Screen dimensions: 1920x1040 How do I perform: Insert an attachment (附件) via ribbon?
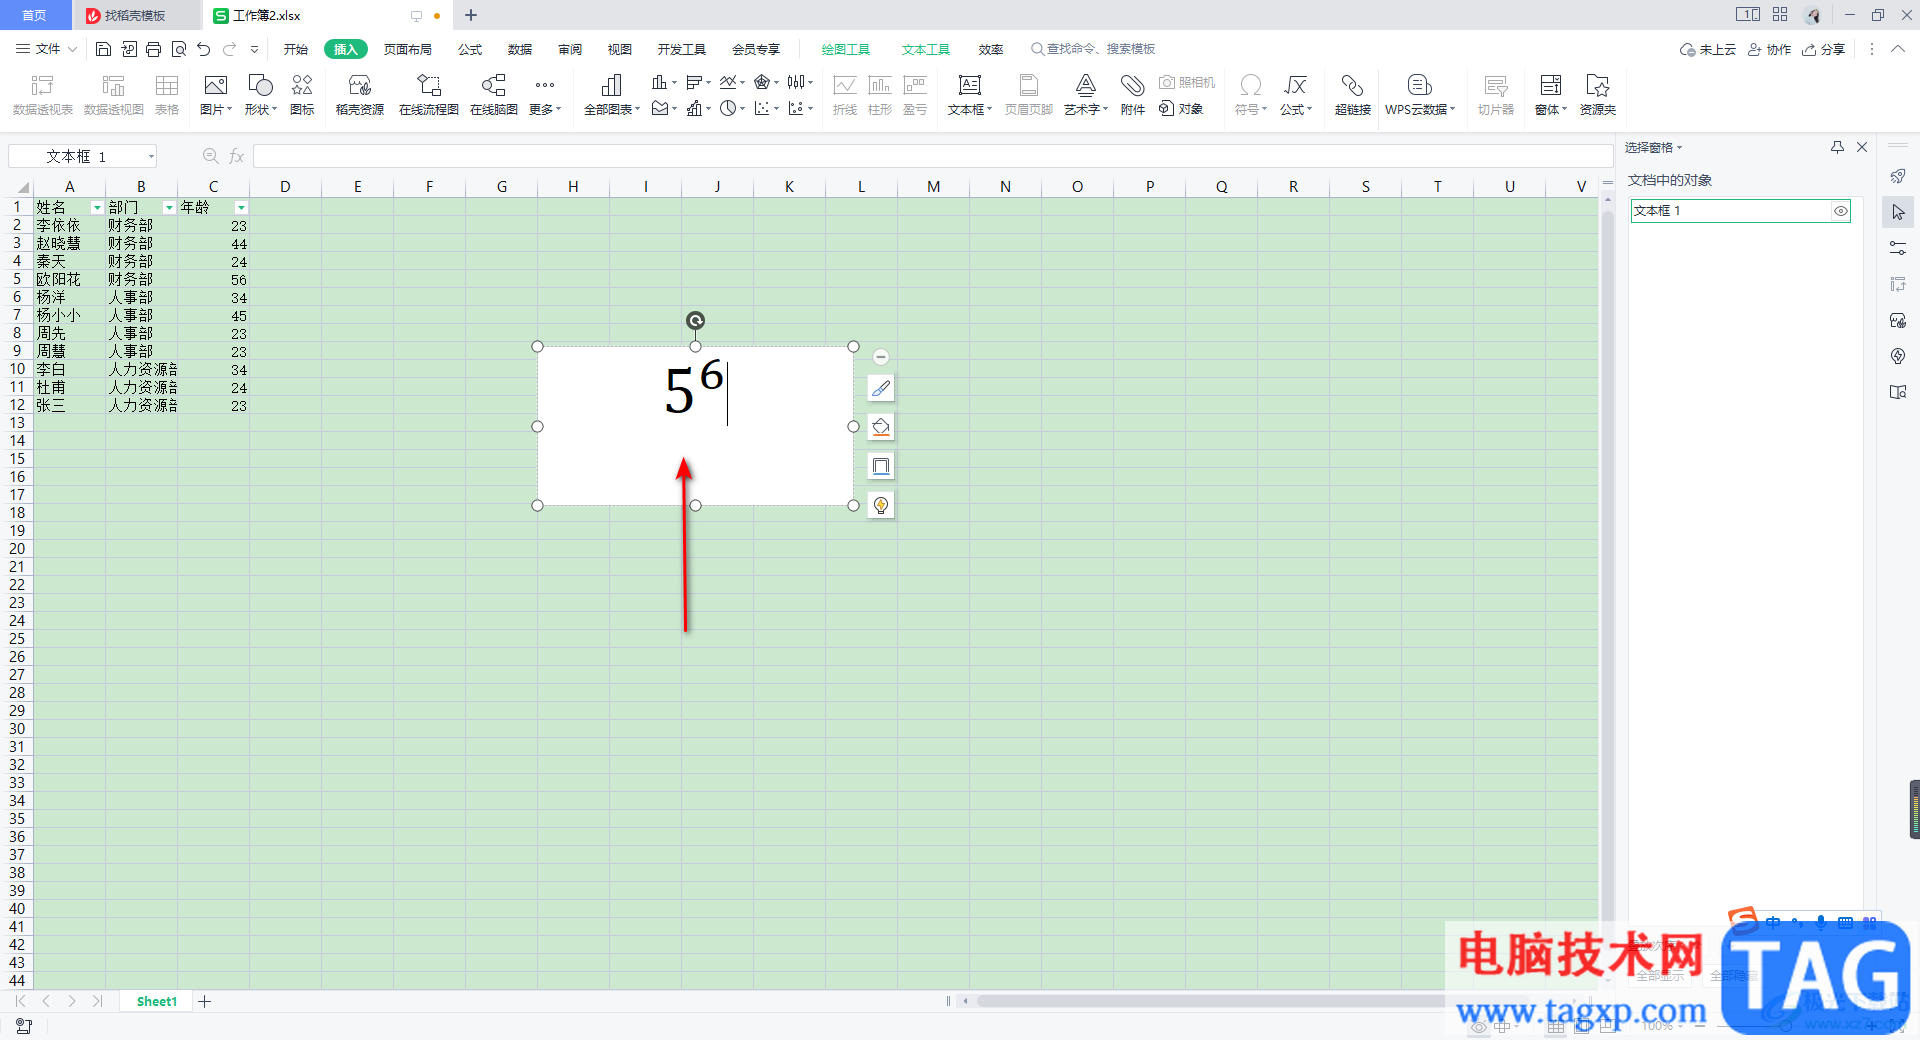coord(1132,94)
